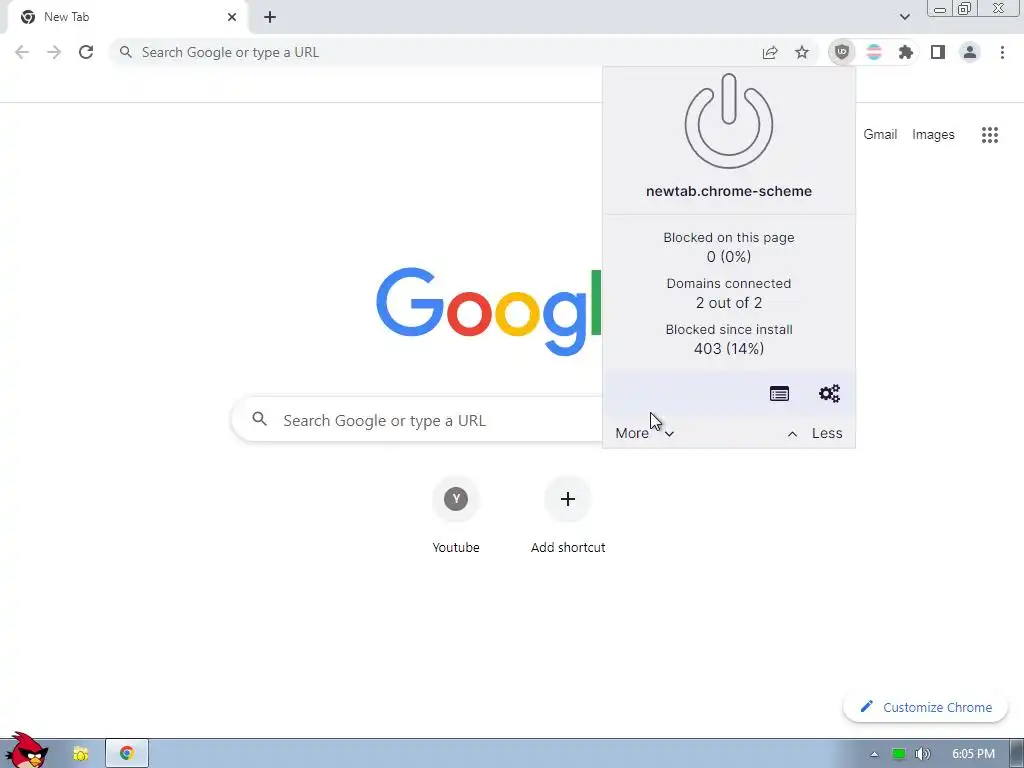Collapse the popup using Less
1024x768 pixels.
pos(815,433)
